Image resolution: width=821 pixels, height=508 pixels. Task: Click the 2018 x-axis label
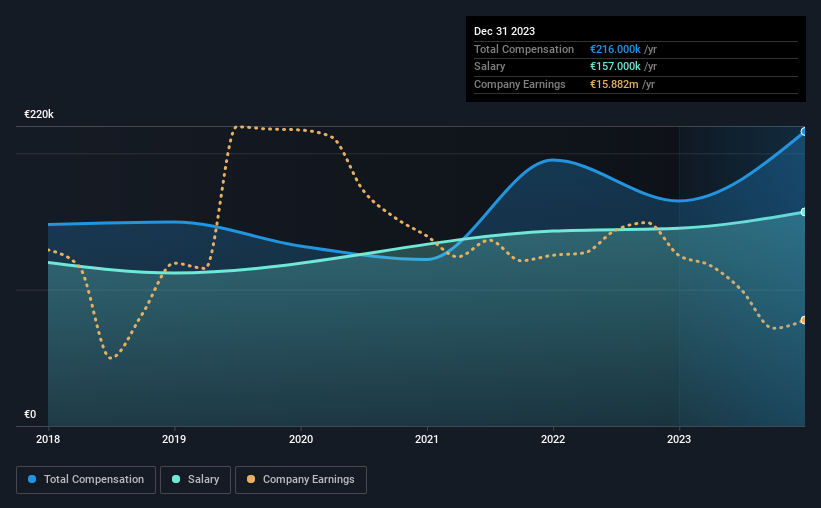tap(48, 439)
